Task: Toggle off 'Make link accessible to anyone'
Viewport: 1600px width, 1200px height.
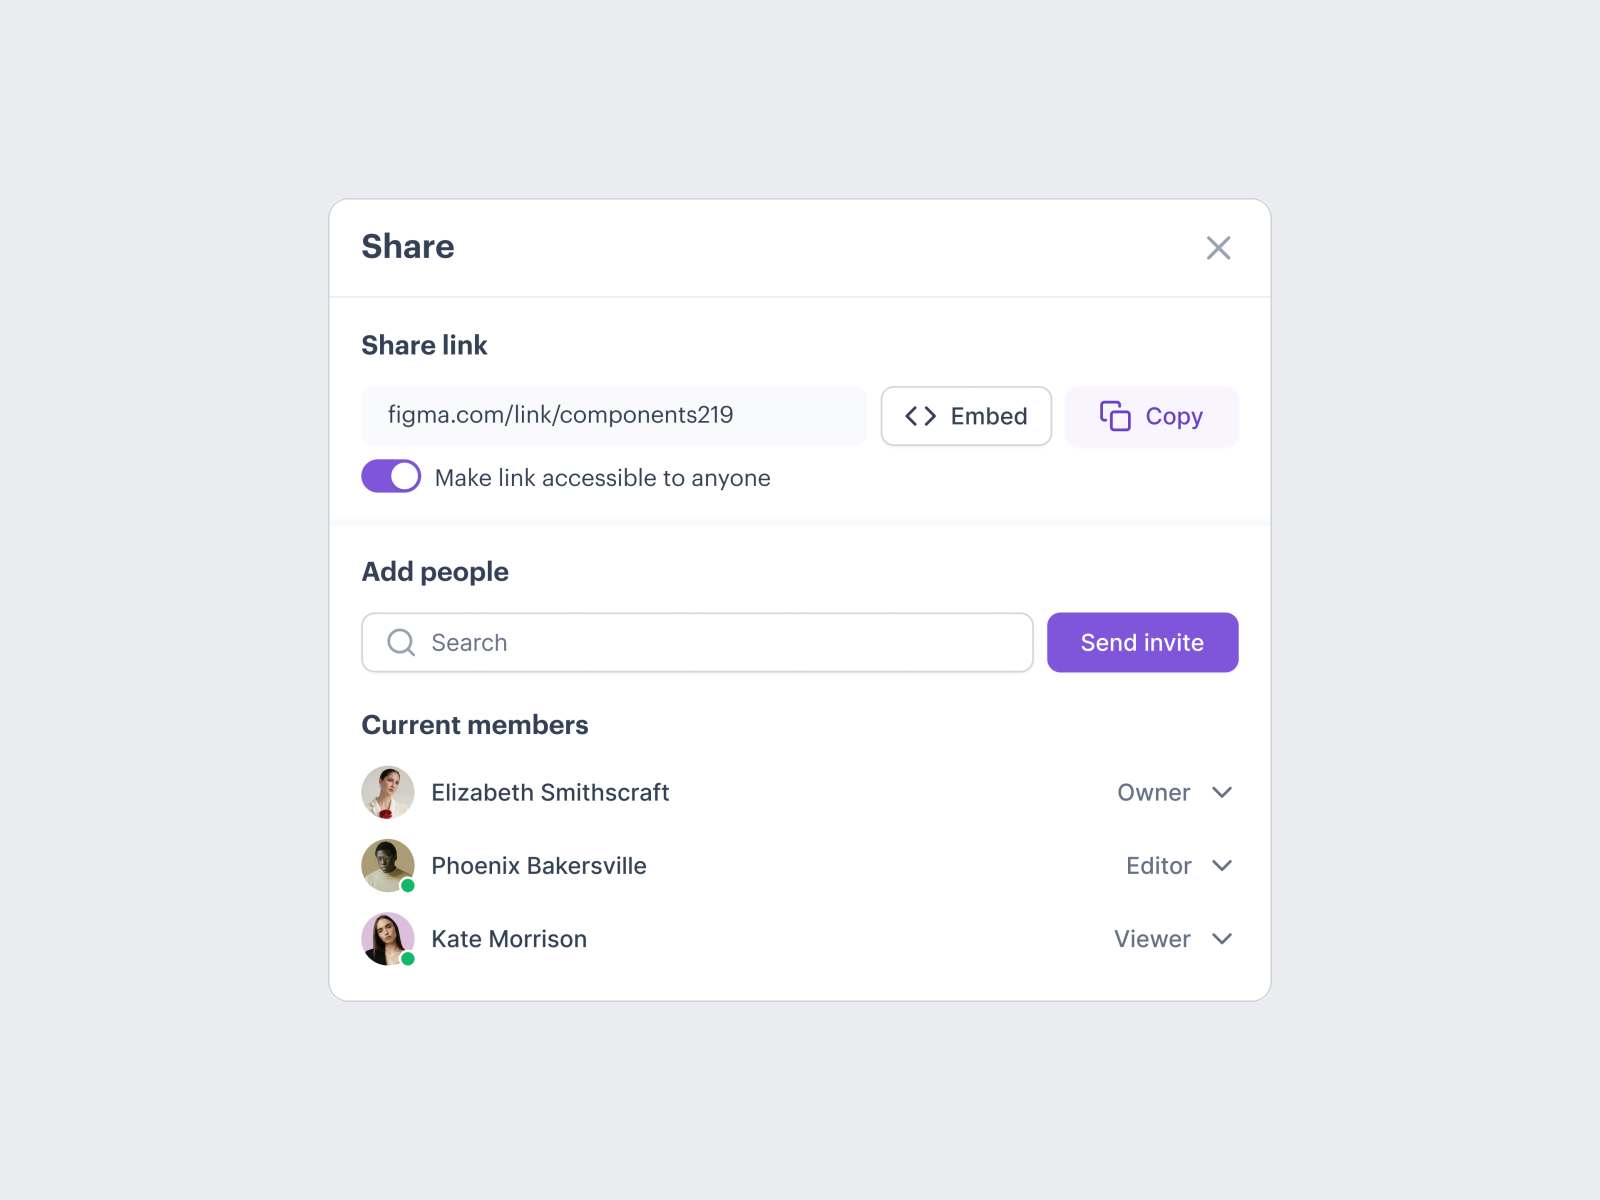Action: [390, 476]
